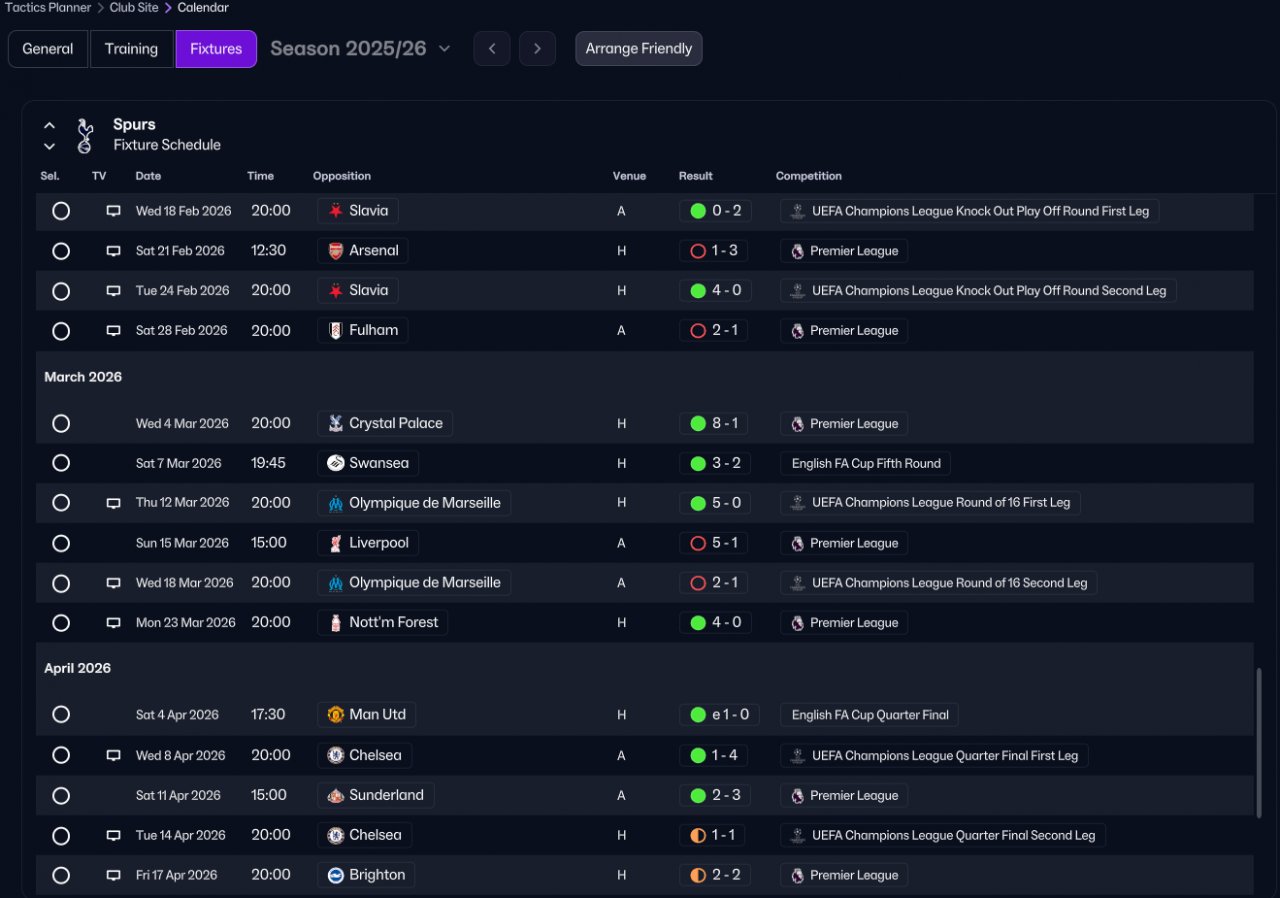Select the Liverpool fixture radio button
Image resolution: width=1280 pixels, height=898 pixels.
point(61,543)
